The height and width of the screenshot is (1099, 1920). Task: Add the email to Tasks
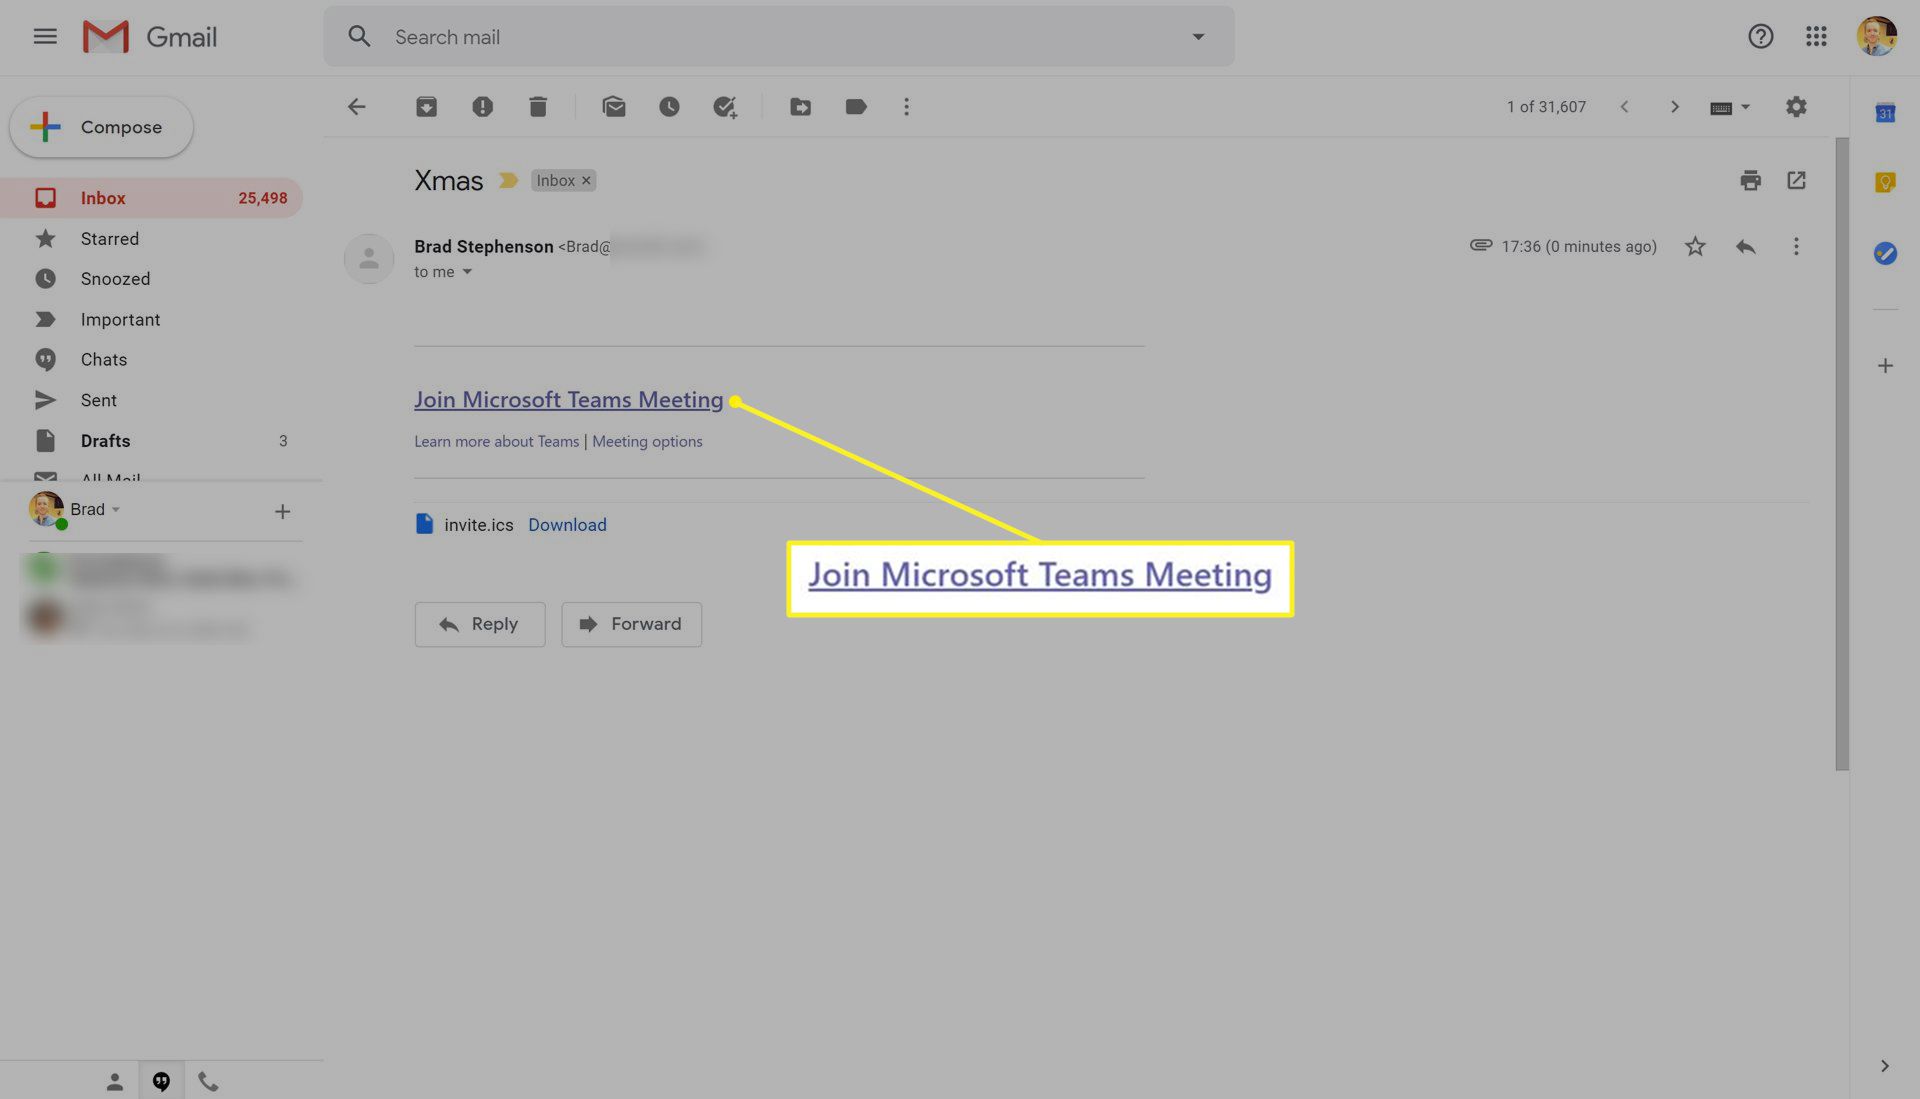click(725, 107)
